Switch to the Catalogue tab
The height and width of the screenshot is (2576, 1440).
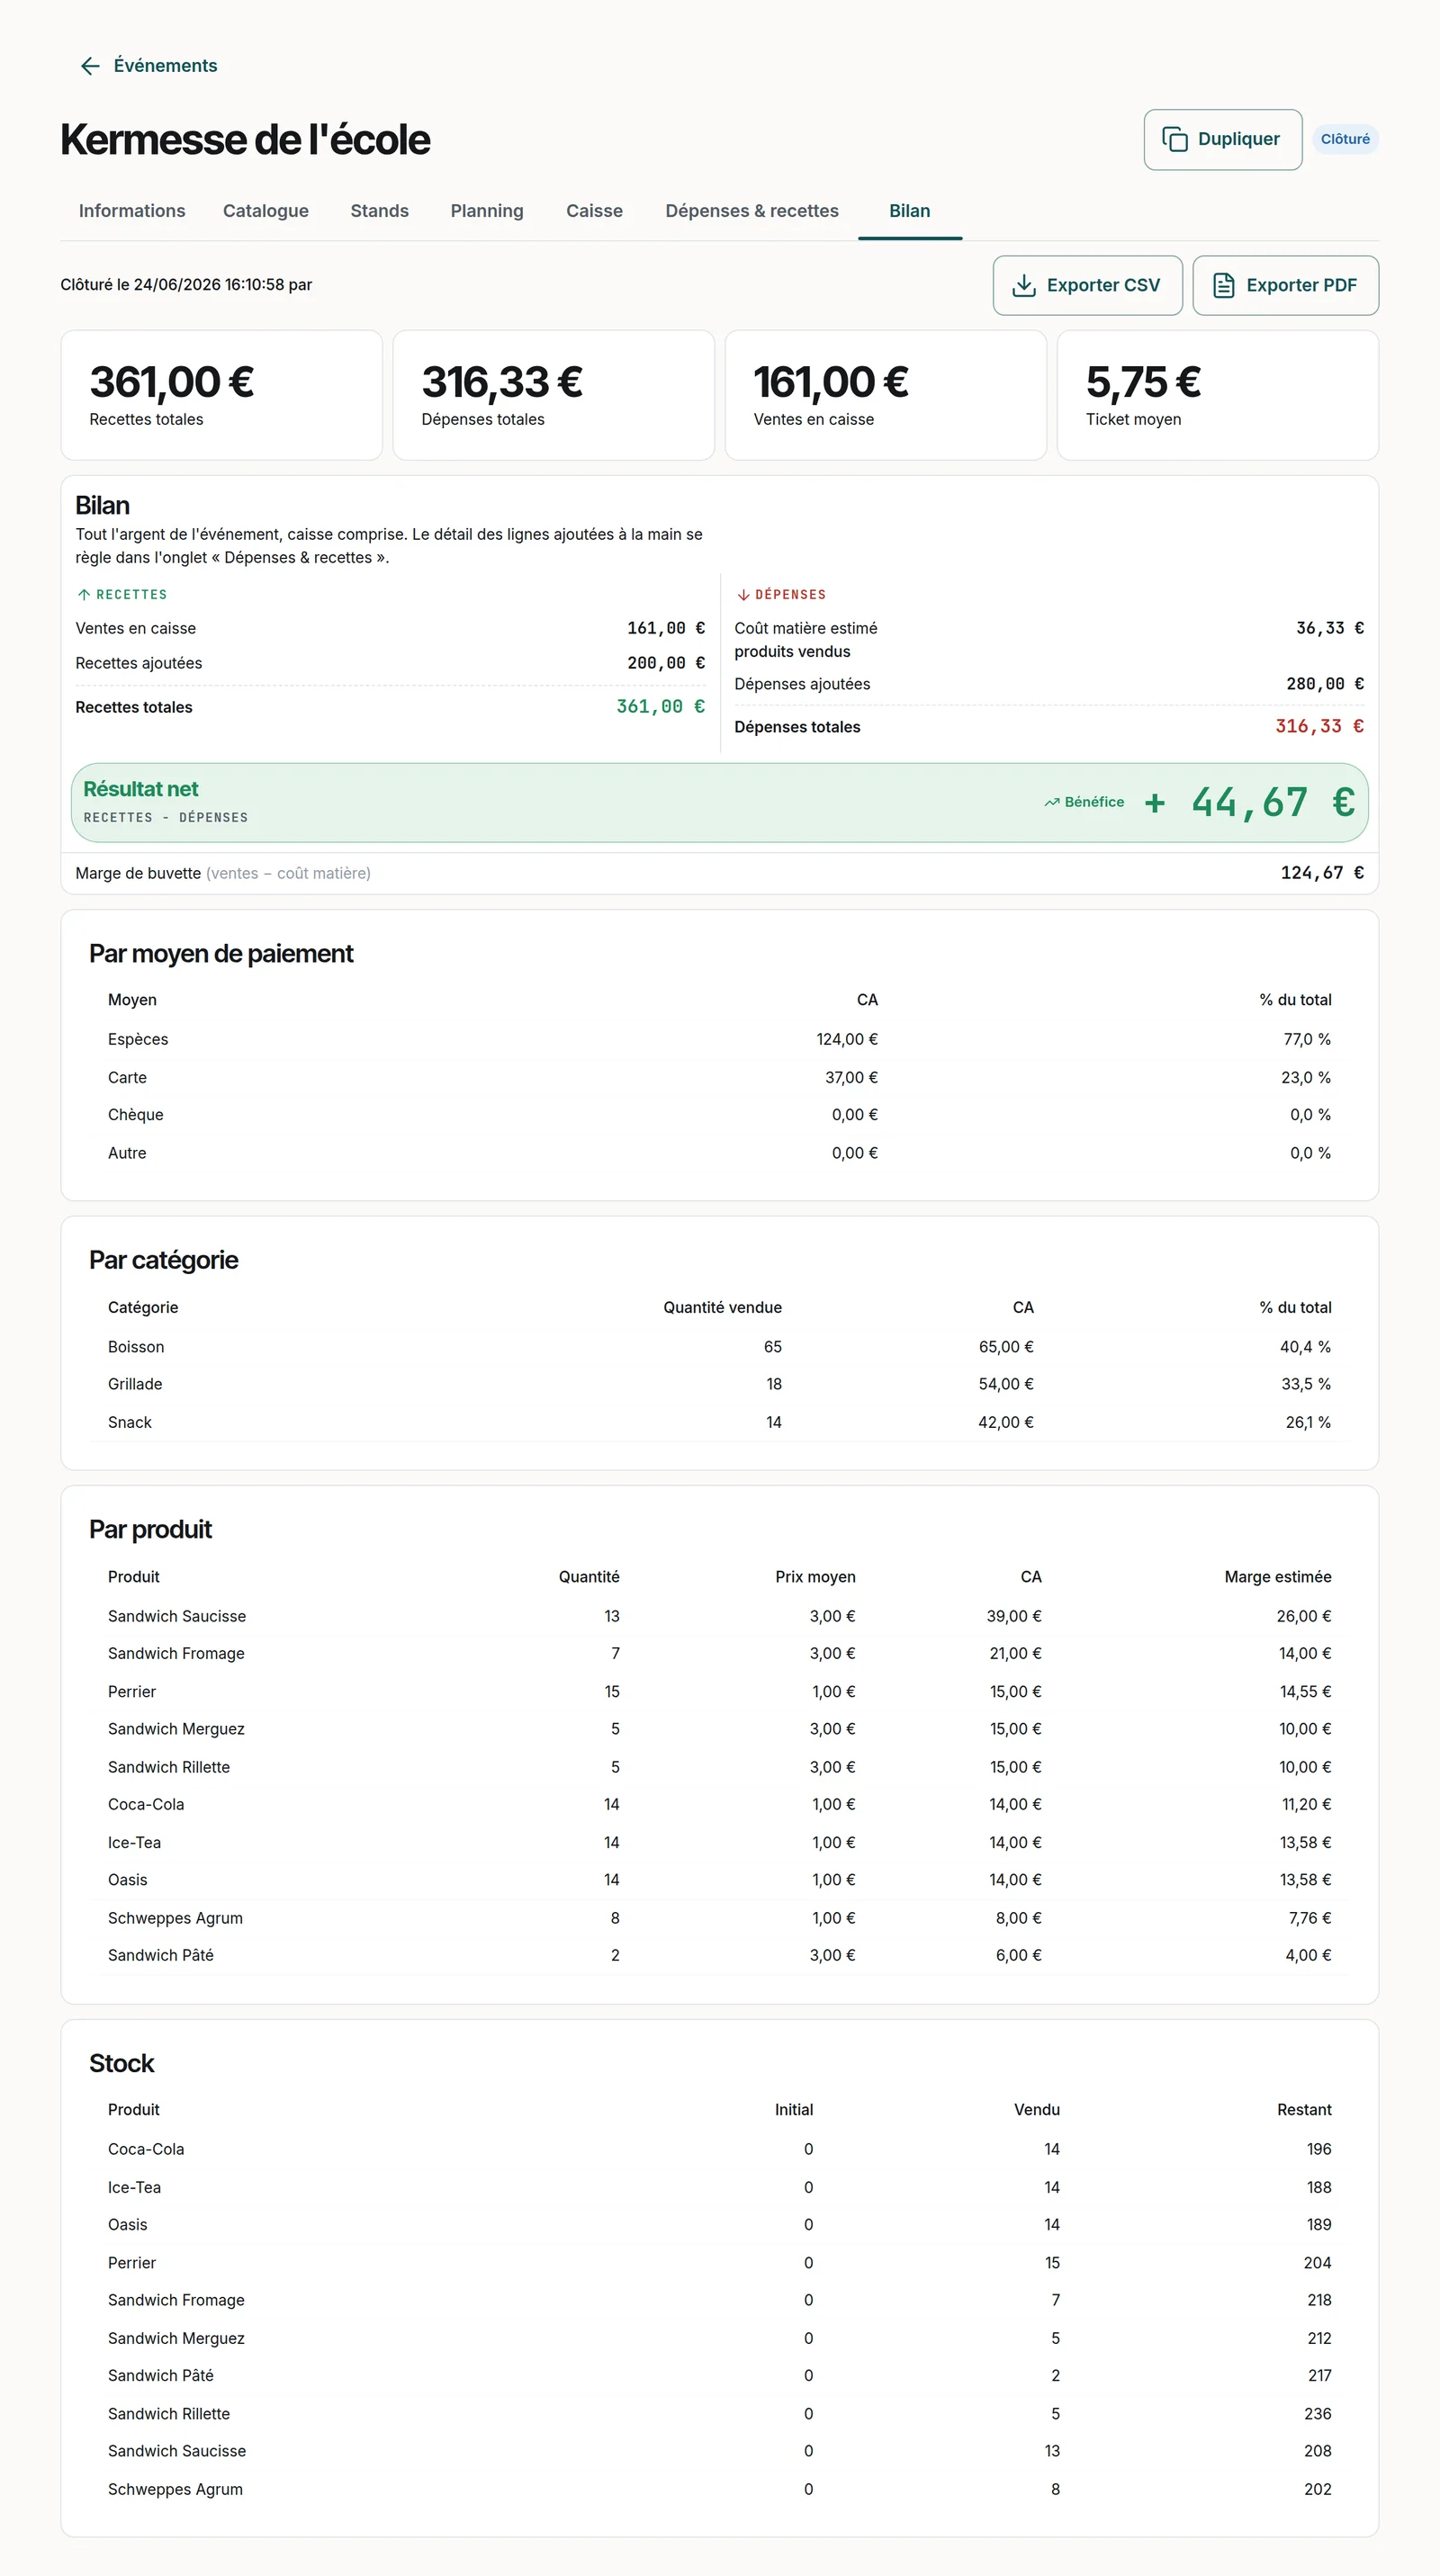(x=266, y=211)
